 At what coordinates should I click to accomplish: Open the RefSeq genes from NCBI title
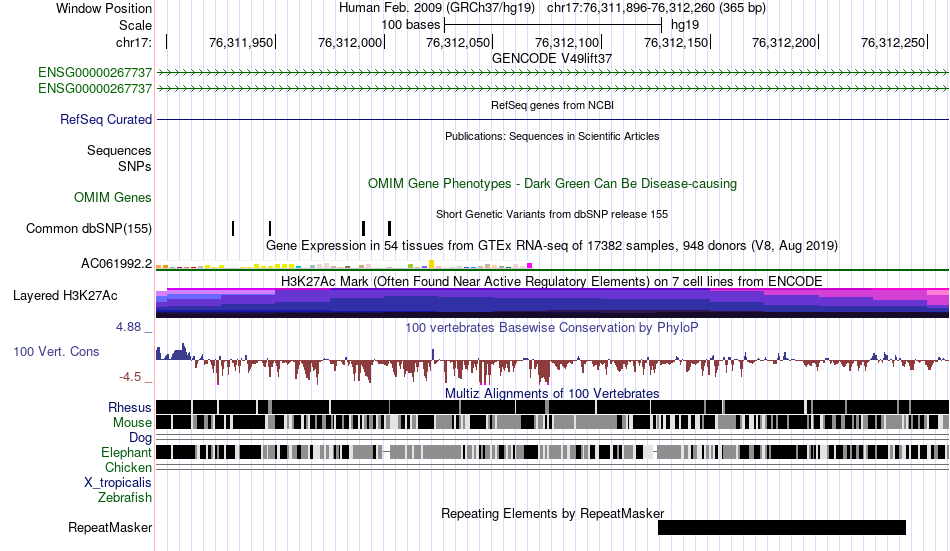552,105
